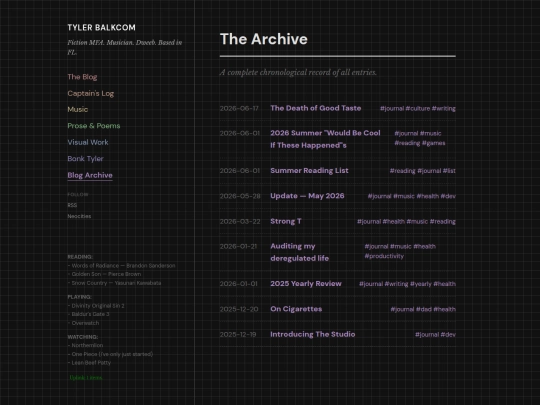Open the On Cigarettes post
This screenshot has width=540, height=405.
click(x=296, y=309)
